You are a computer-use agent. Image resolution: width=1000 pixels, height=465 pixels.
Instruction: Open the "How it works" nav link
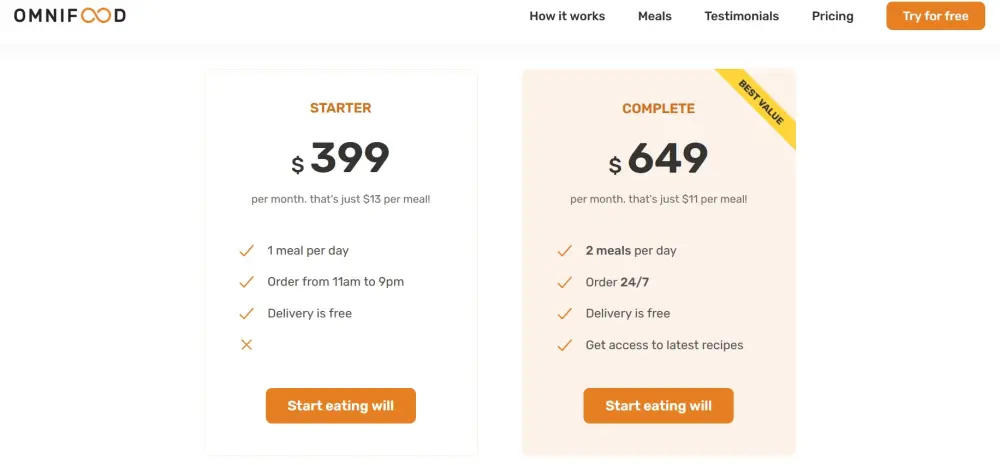[x=567, y=16]
